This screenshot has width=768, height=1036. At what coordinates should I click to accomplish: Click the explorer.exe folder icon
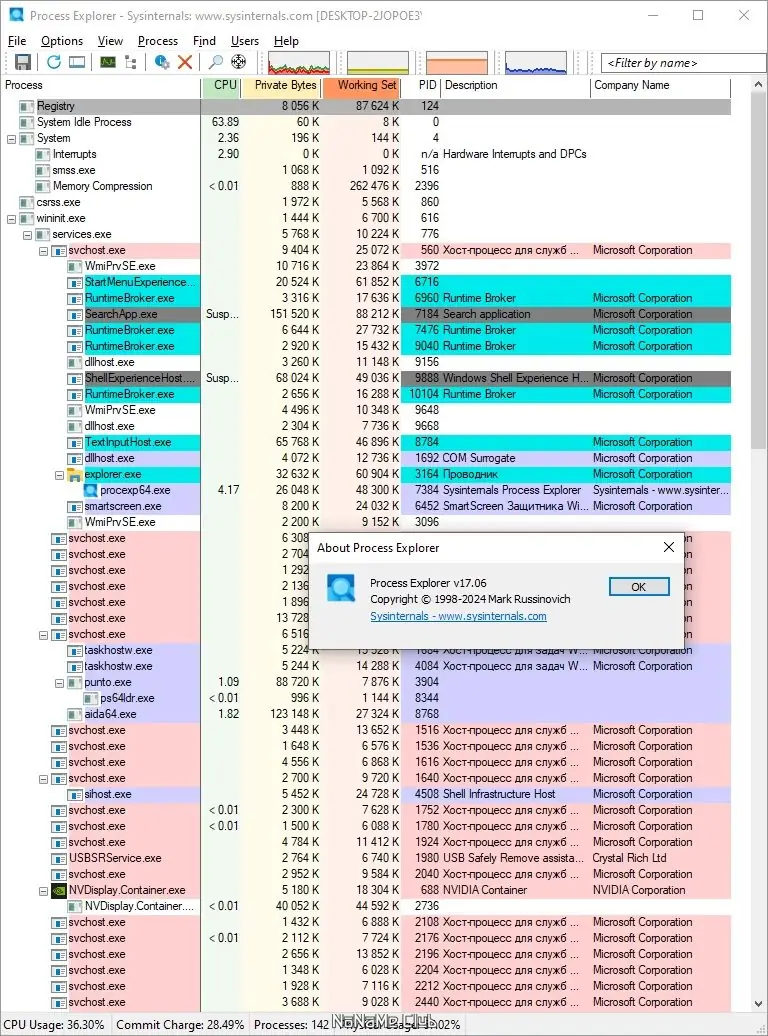click(x=75, y=474)
